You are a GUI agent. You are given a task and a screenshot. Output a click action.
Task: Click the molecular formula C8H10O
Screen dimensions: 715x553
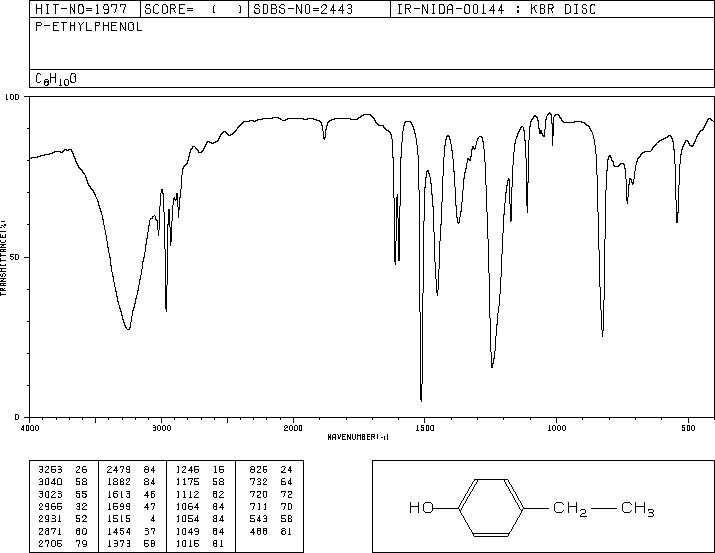[56, 79]
